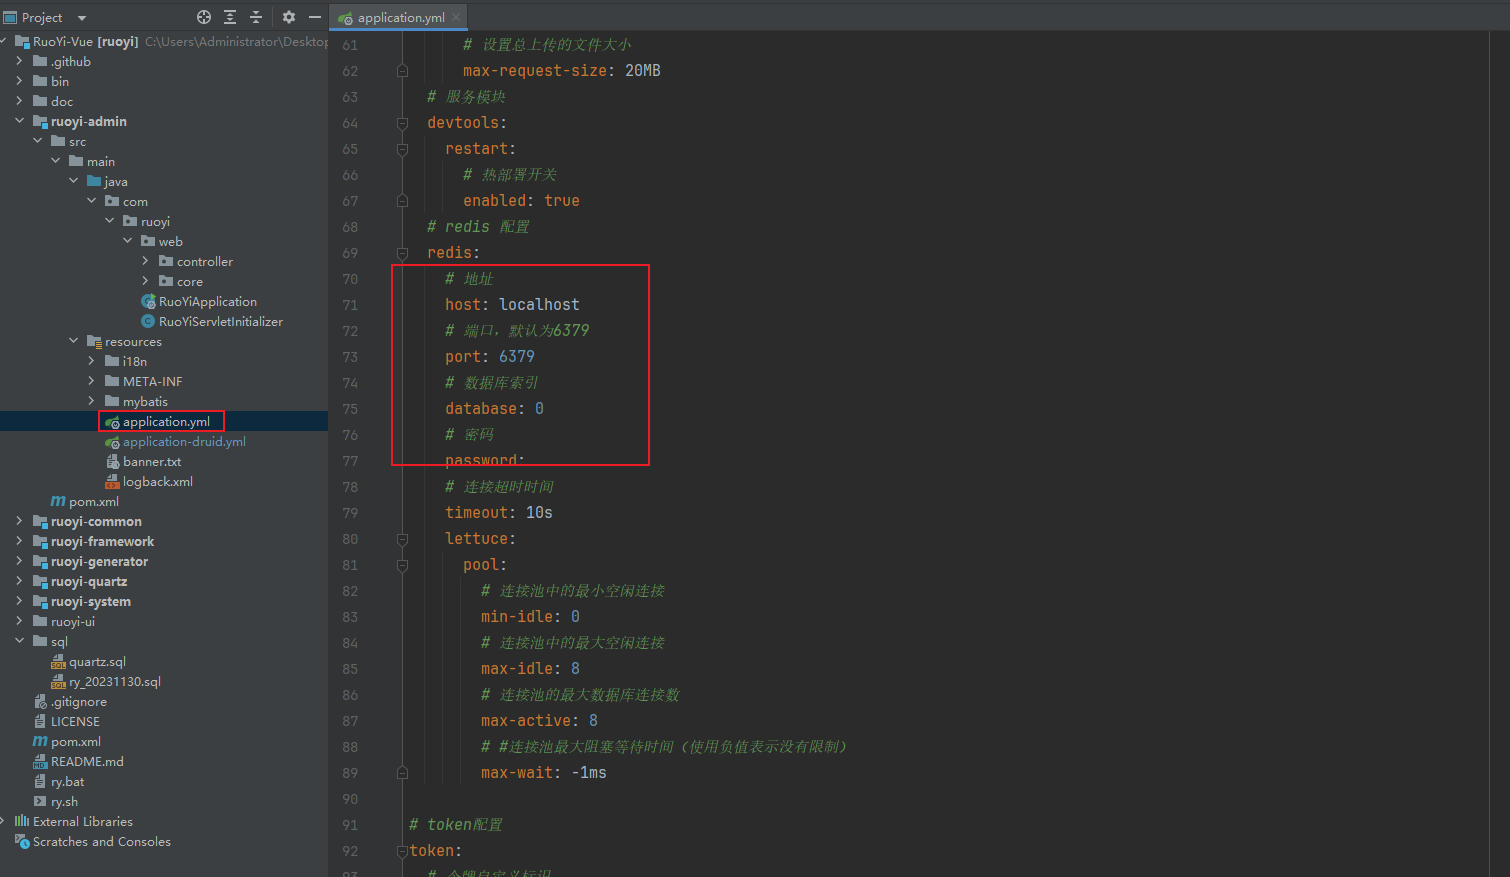Collapse the java source folder
1510x877 pixels.
point(73,181)
